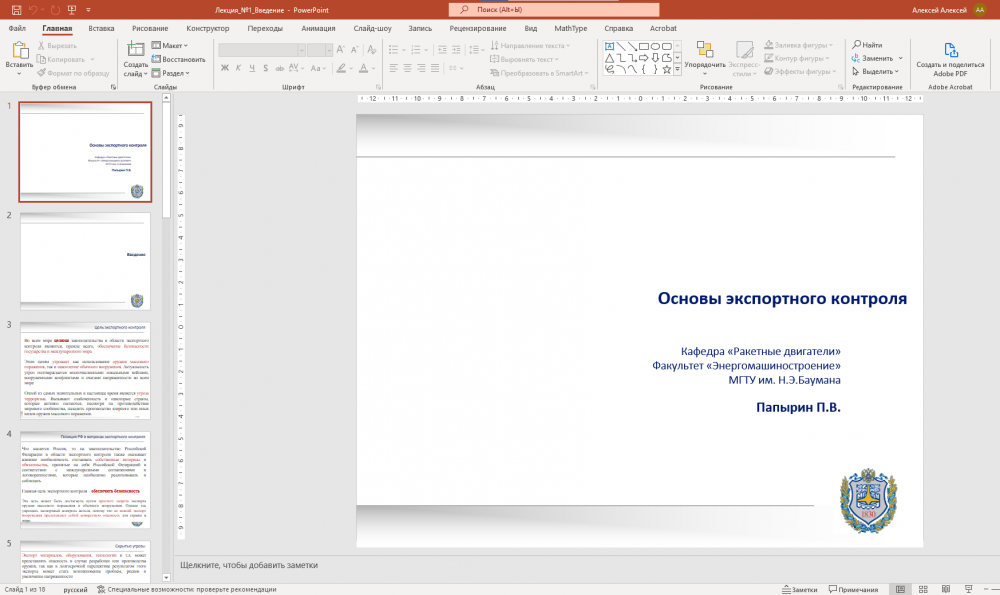Click Find (Найти) magnifier button

(866, 45)
